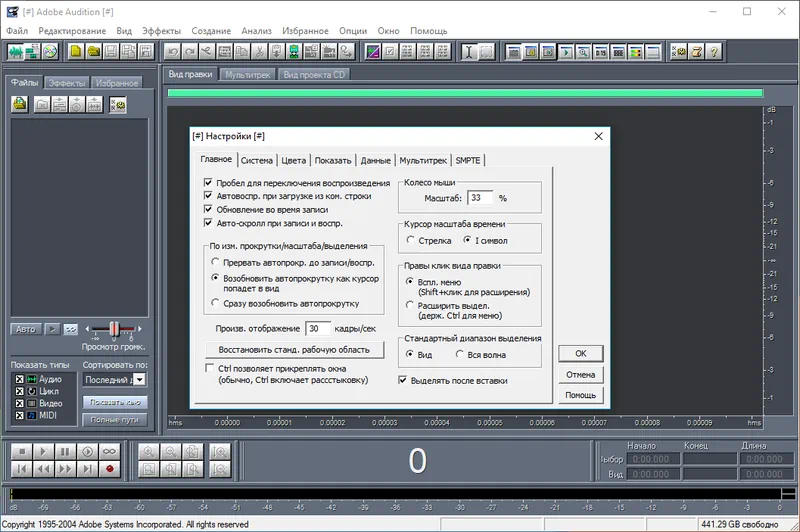
Task: Open the 'SMPTE' settings tab
Action: [468, 160]
